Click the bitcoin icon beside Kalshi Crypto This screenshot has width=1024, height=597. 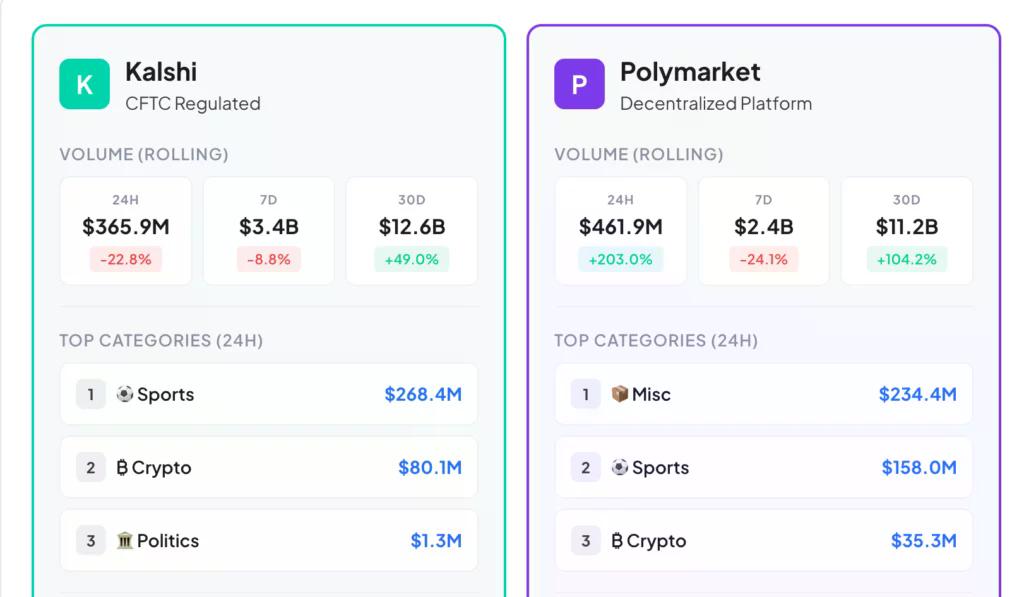coord(122,468)
